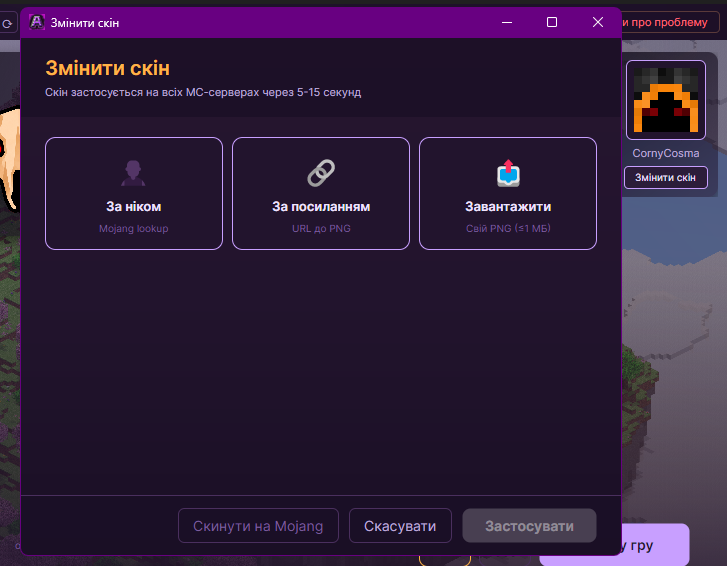Pick the "Завантажити" upload PNG option

pos(508,193)
